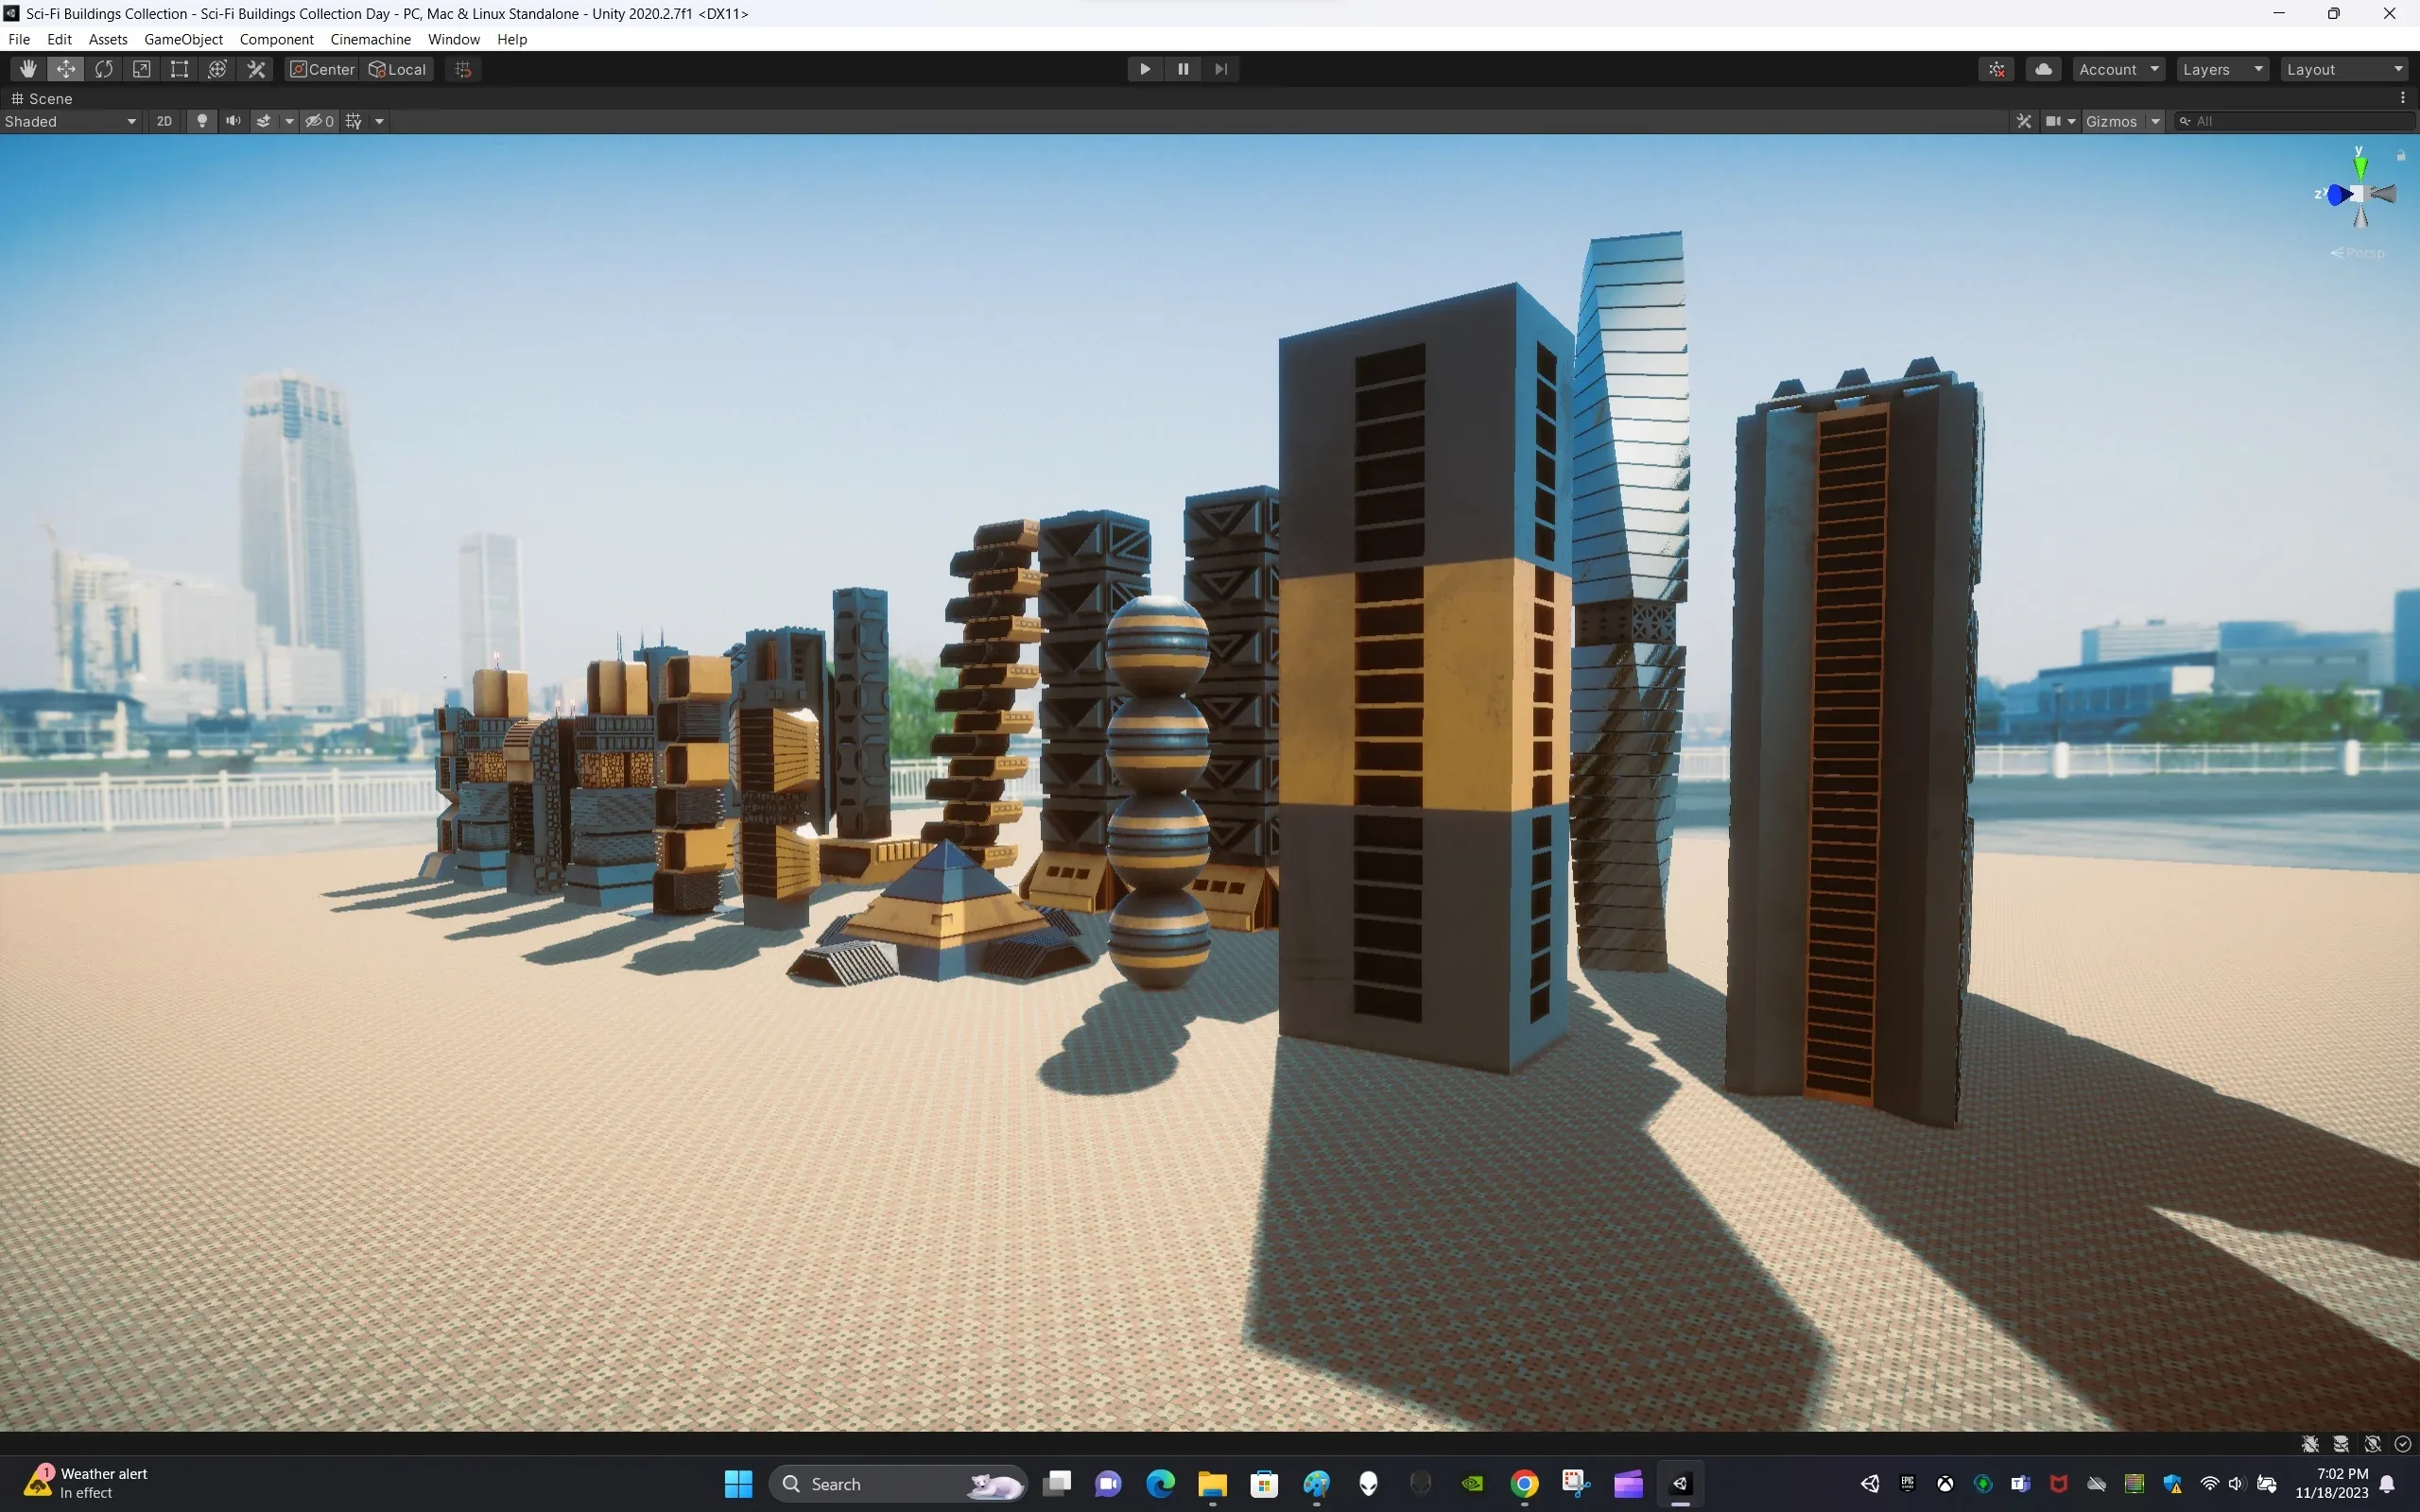Select the Rotate tool
Screen dimensions: 2420x1512
(104, 68)
